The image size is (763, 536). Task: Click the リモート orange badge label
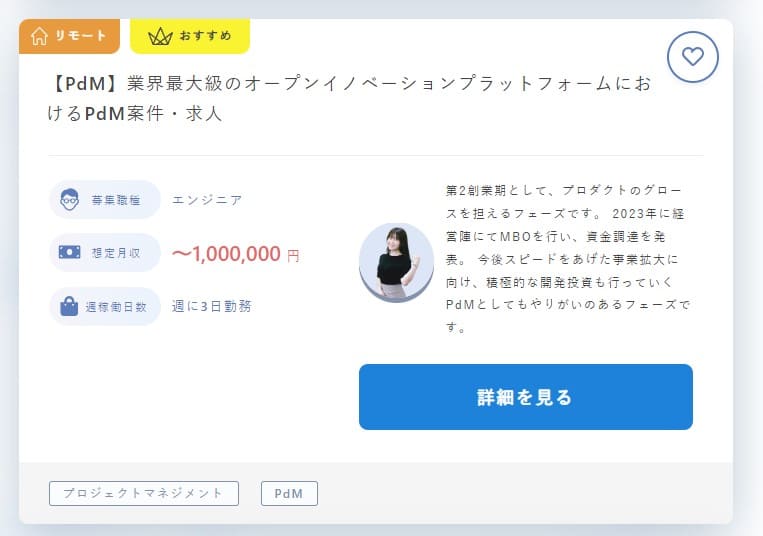70,36
